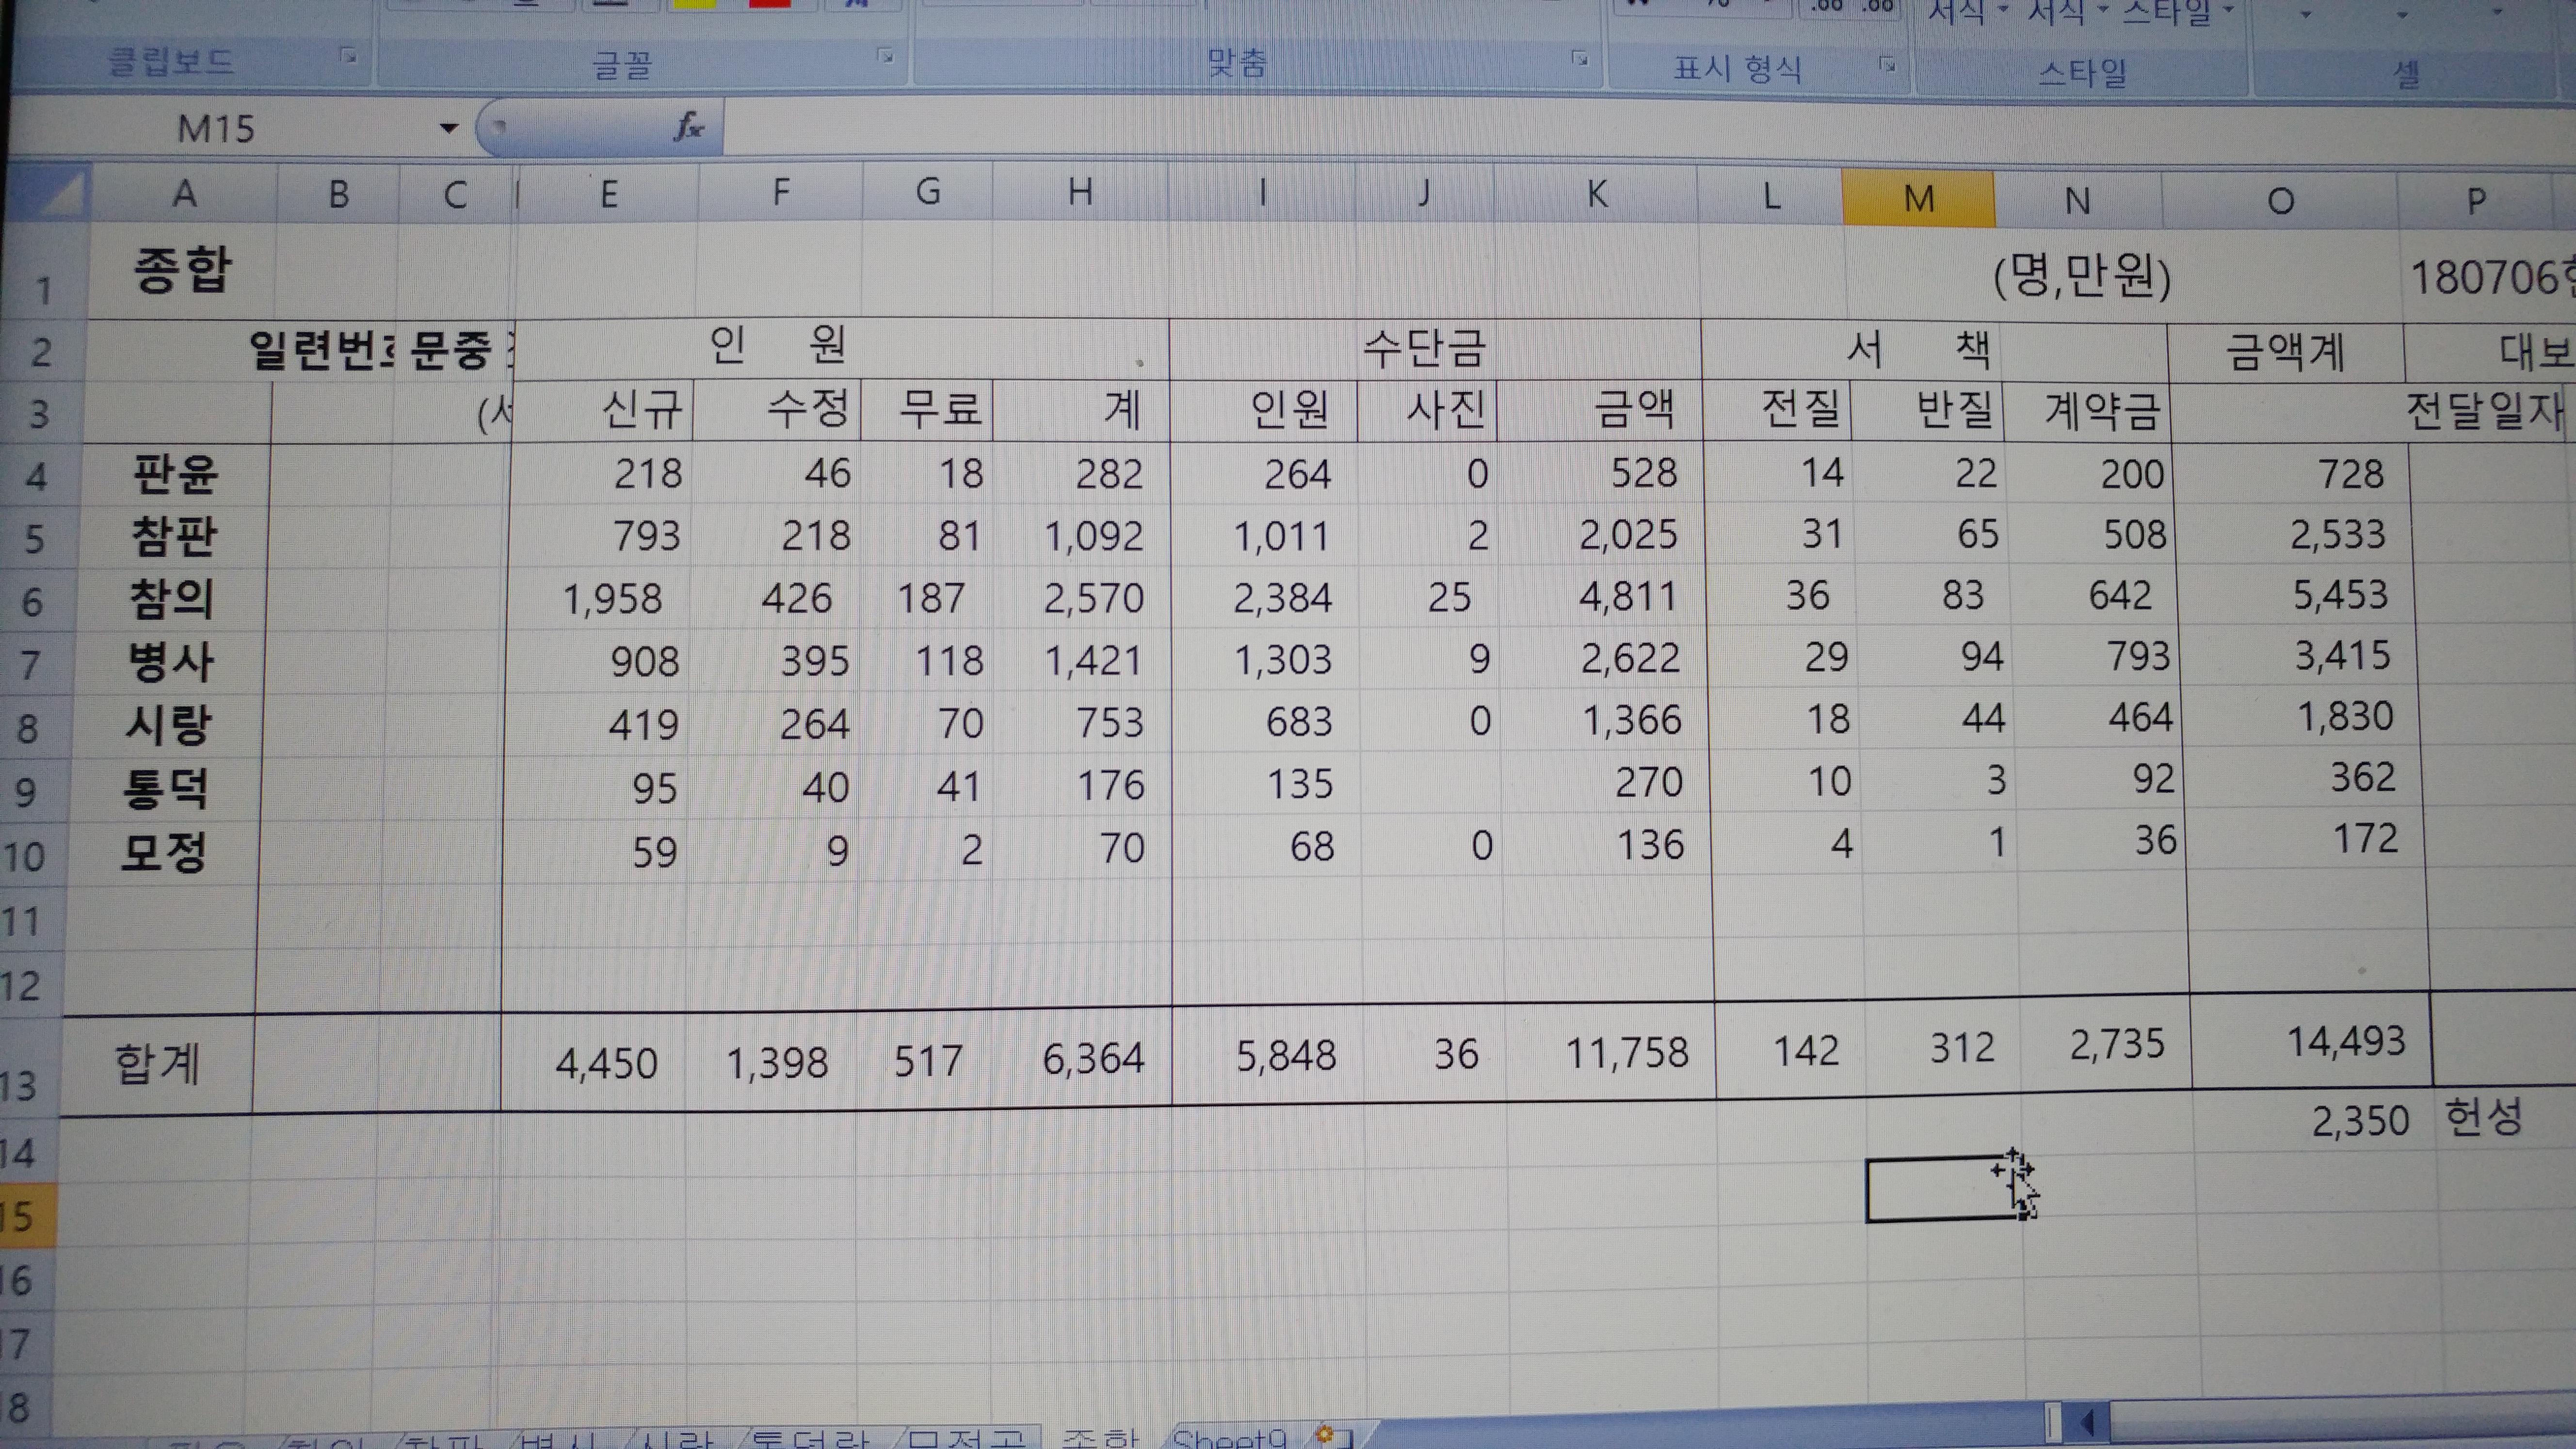Click the 수단금 merged header cell
The width and height of the screenshot is (2576, 1449).
(x=1434, y=349)
